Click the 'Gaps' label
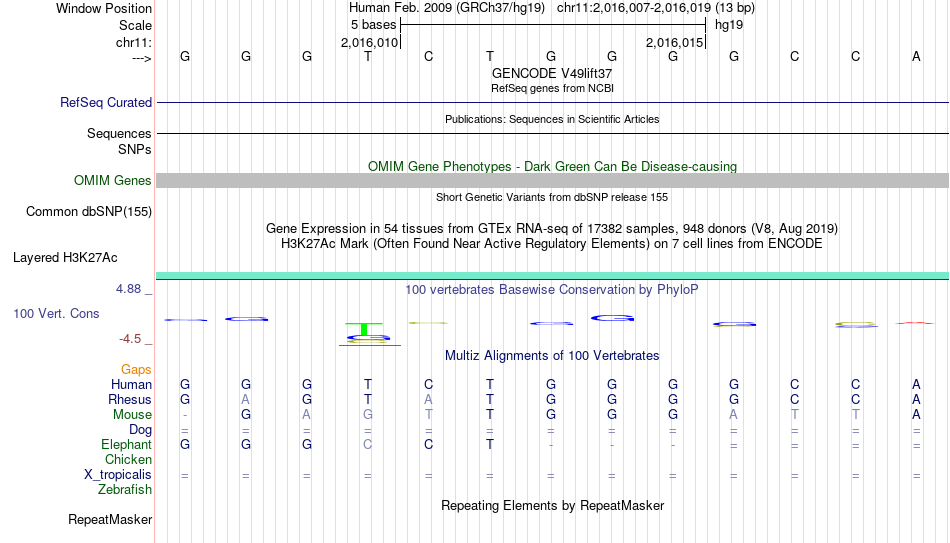This screenshot has height=543, width=950. click(x=136, y=370)
